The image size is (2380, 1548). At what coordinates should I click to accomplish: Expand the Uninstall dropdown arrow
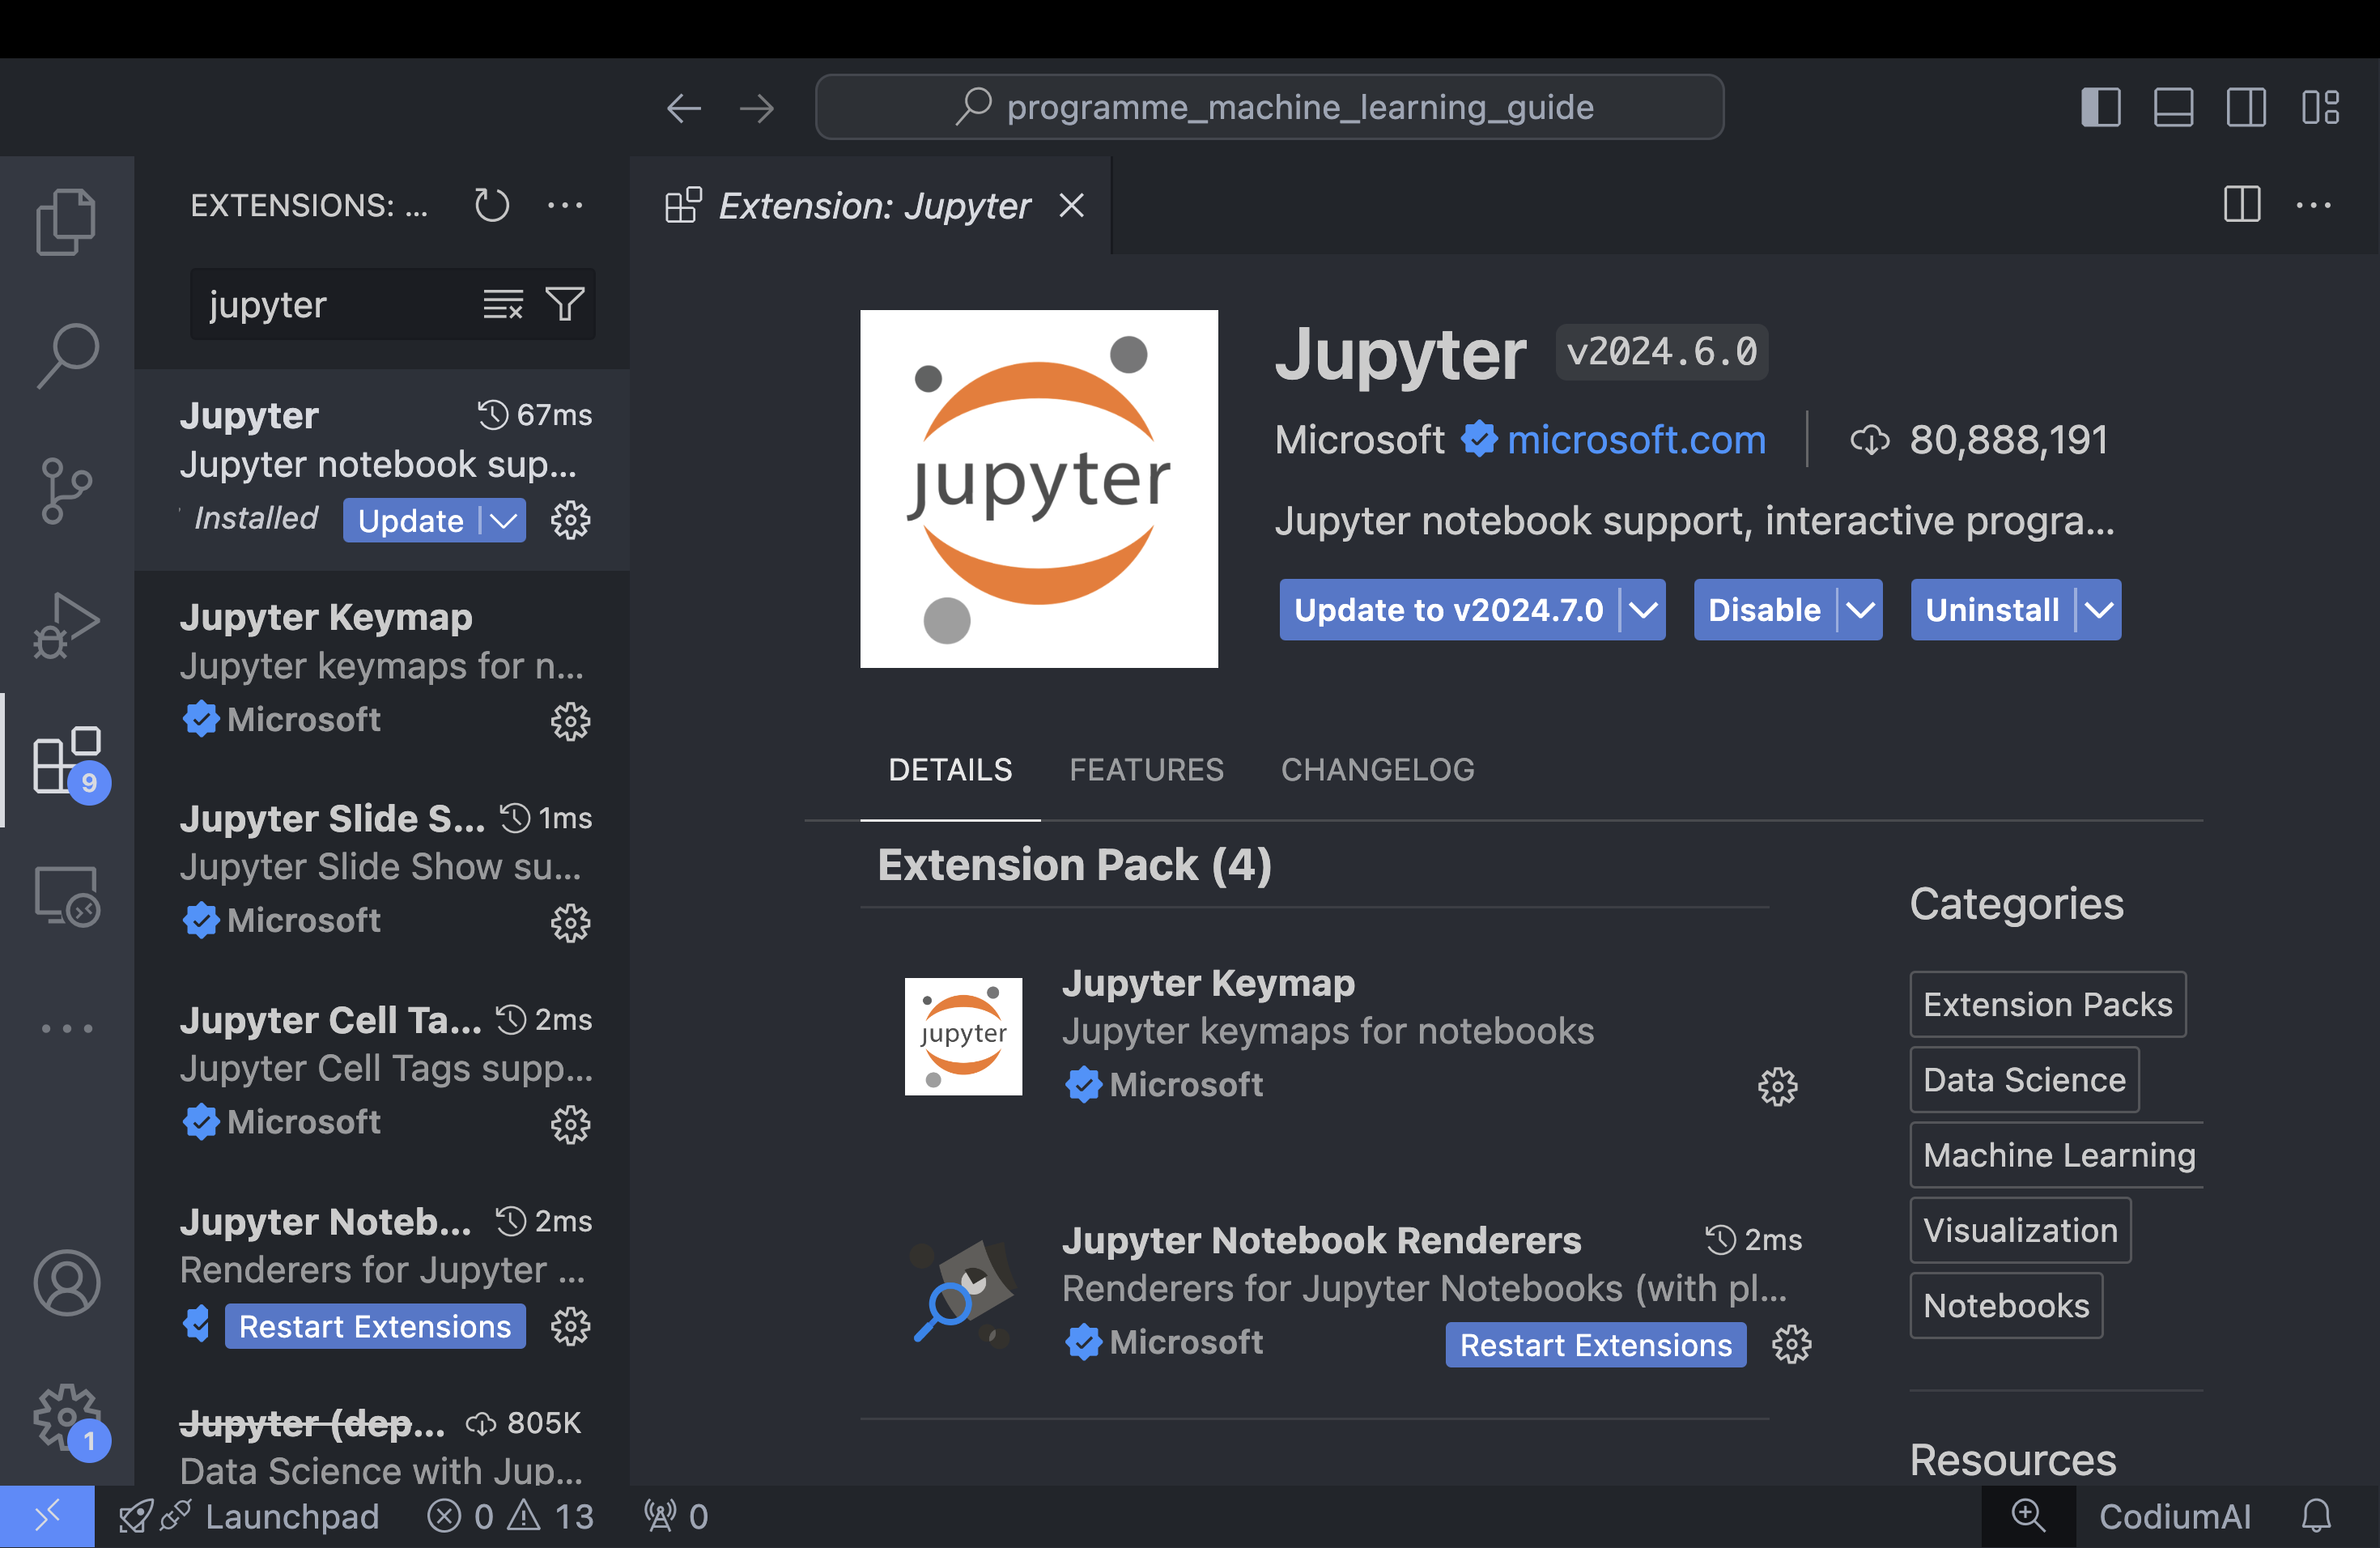tap(2098, 609)
